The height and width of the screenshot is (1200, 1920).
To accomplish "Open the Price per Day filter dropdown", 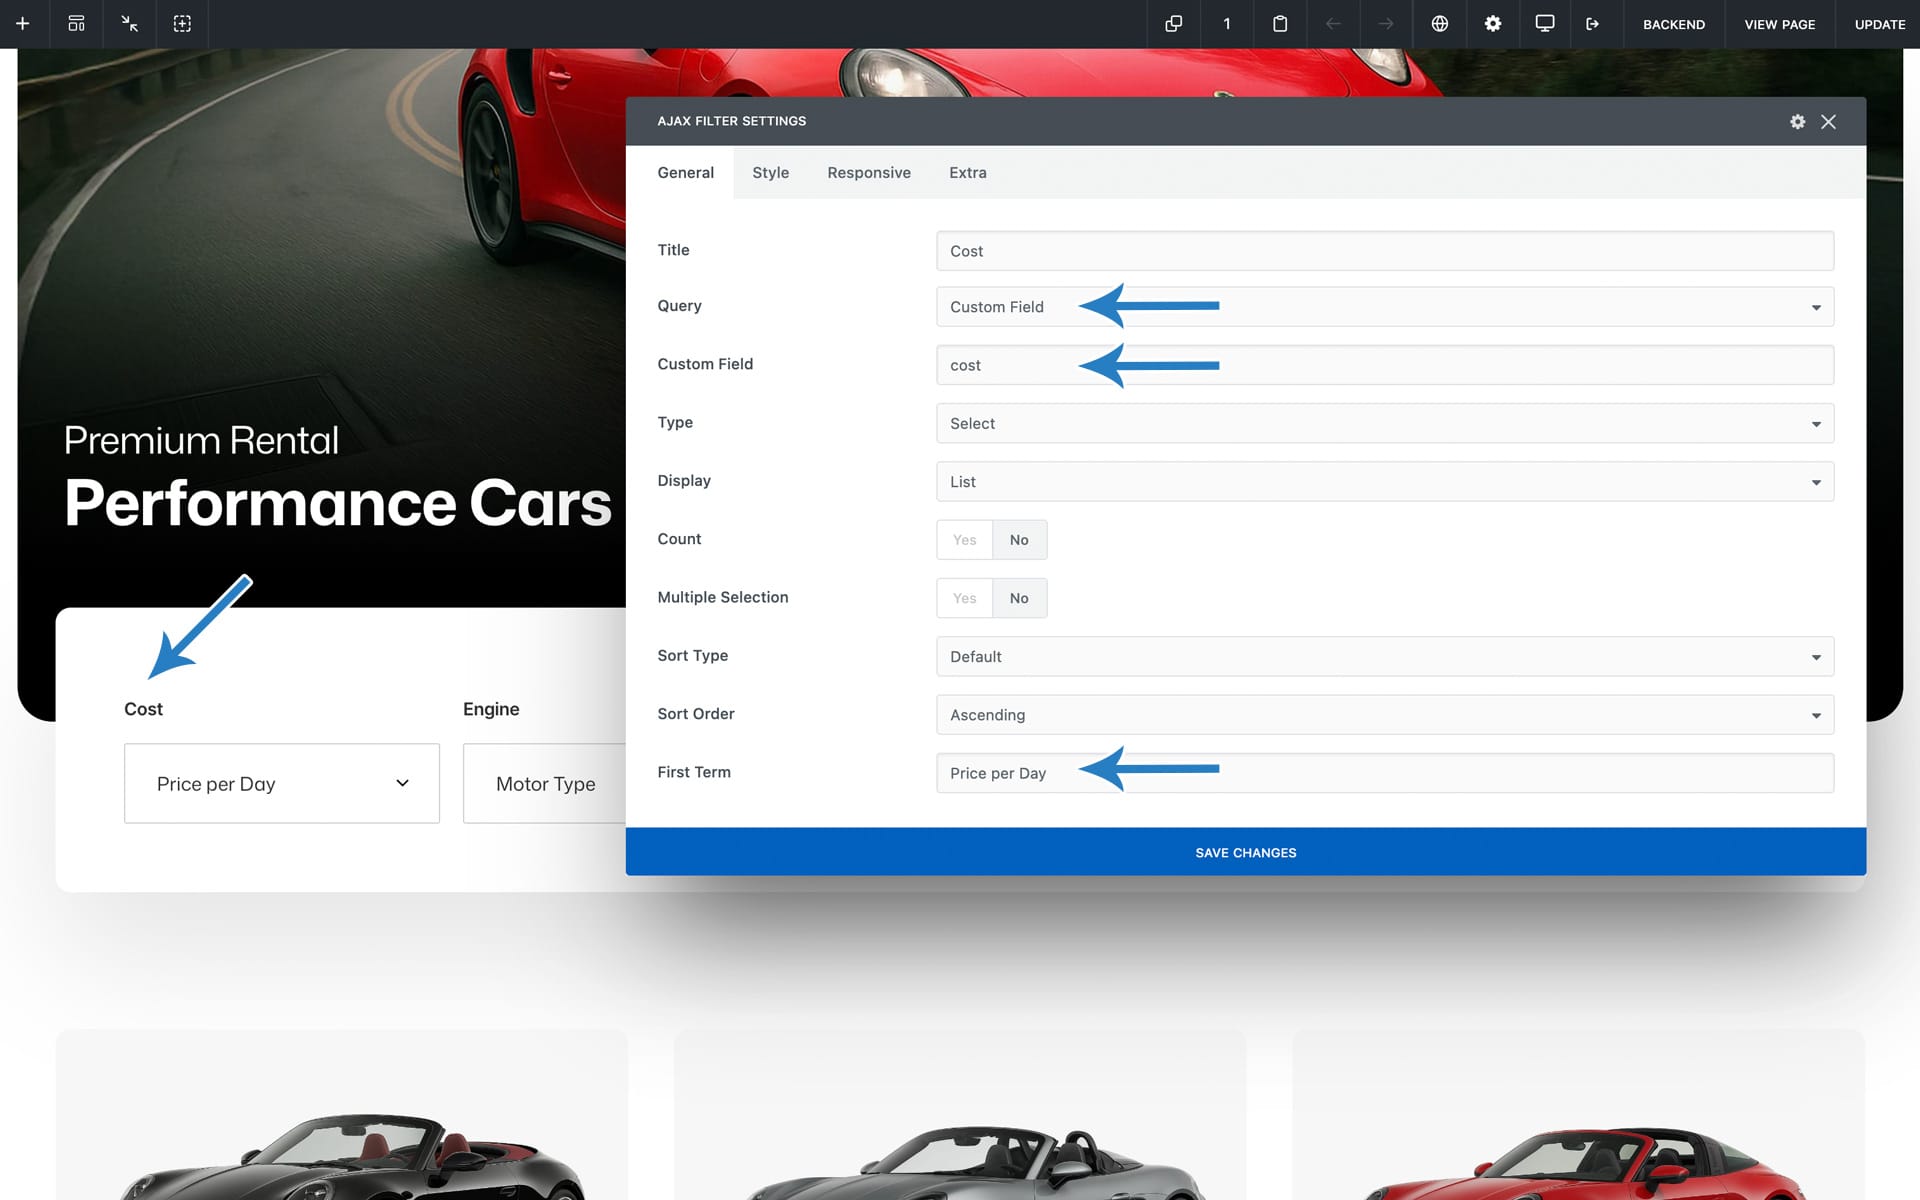I will (x=282, y=784).
